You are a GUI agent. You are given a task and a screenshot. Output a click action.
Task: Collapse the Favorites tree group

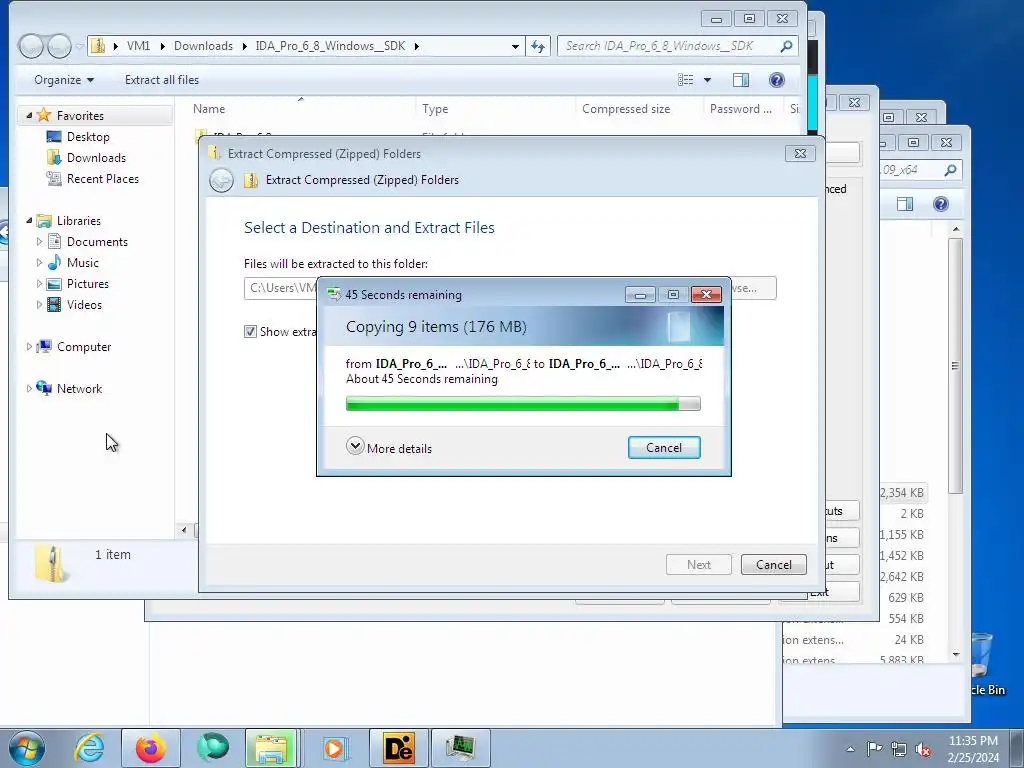29,115
